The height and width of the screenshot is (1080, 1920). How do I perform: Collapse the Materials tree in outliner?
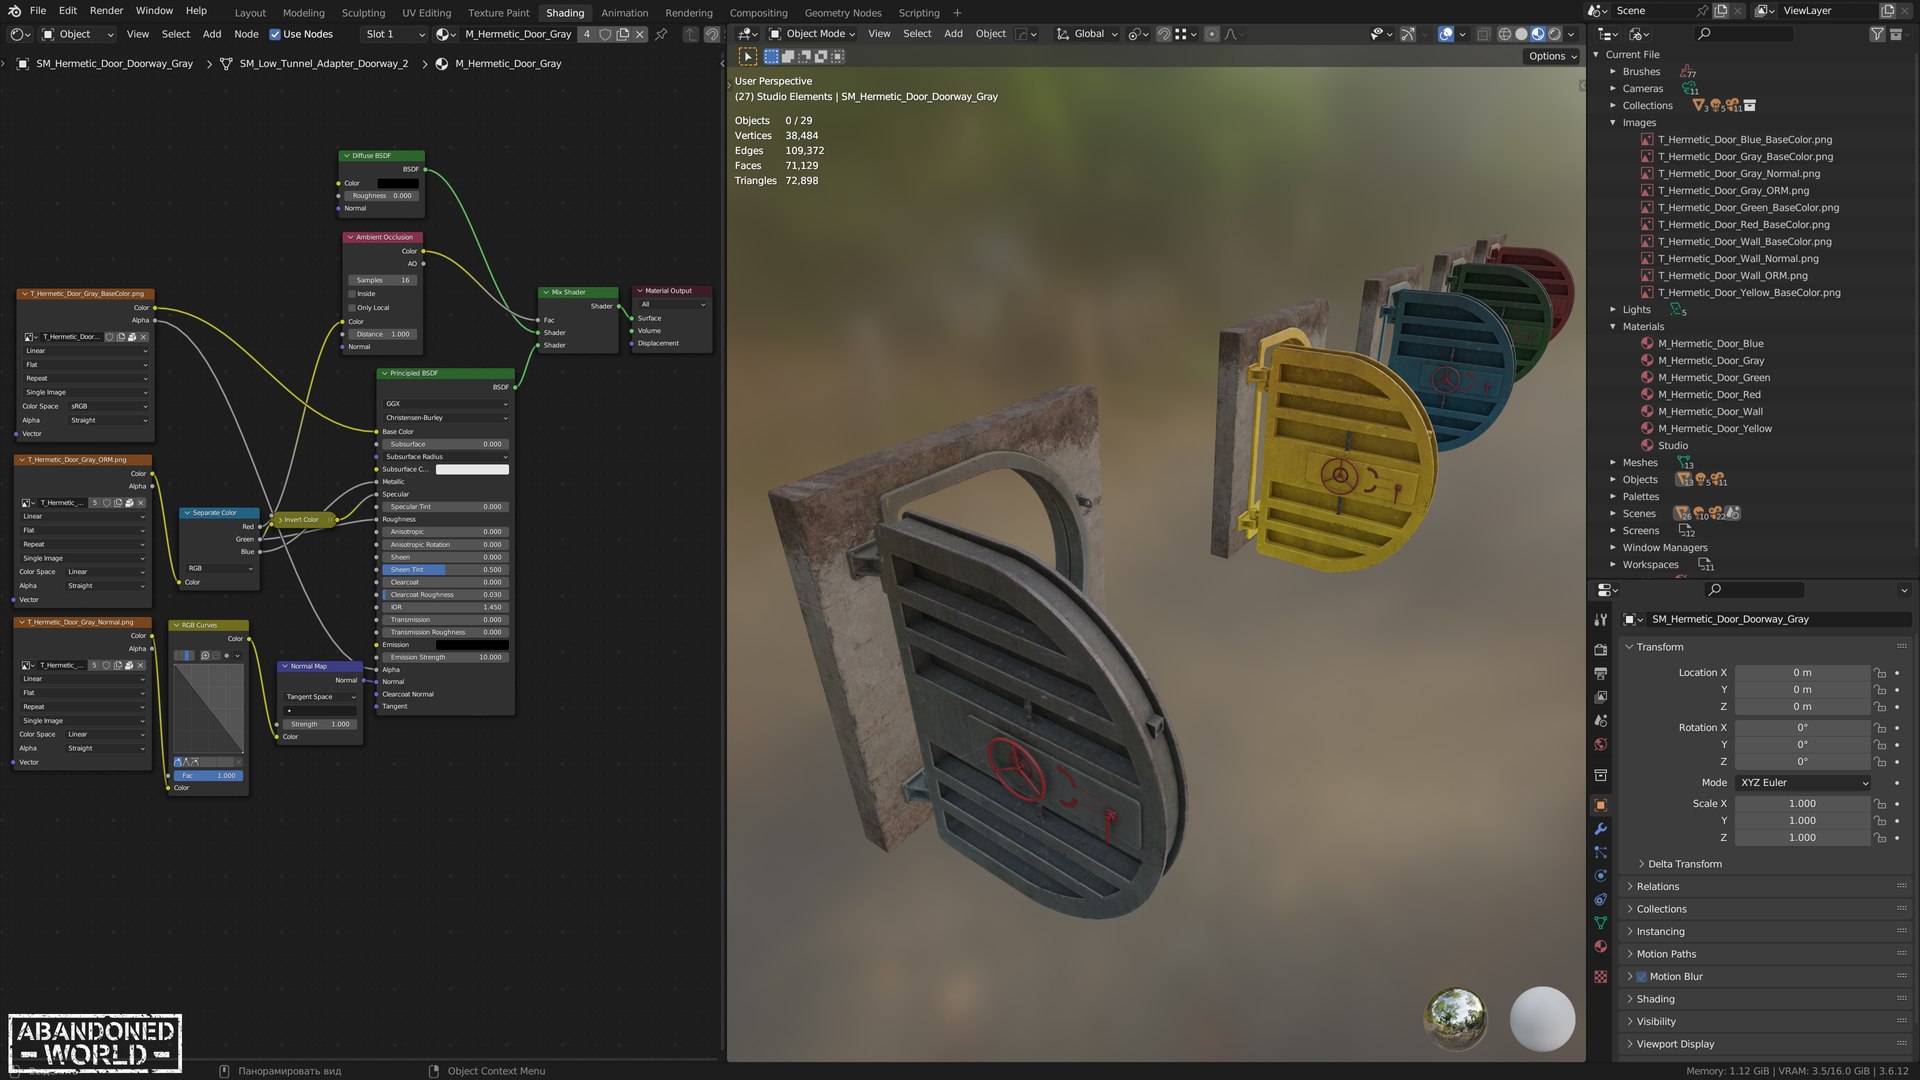[x=1613, y=327]
